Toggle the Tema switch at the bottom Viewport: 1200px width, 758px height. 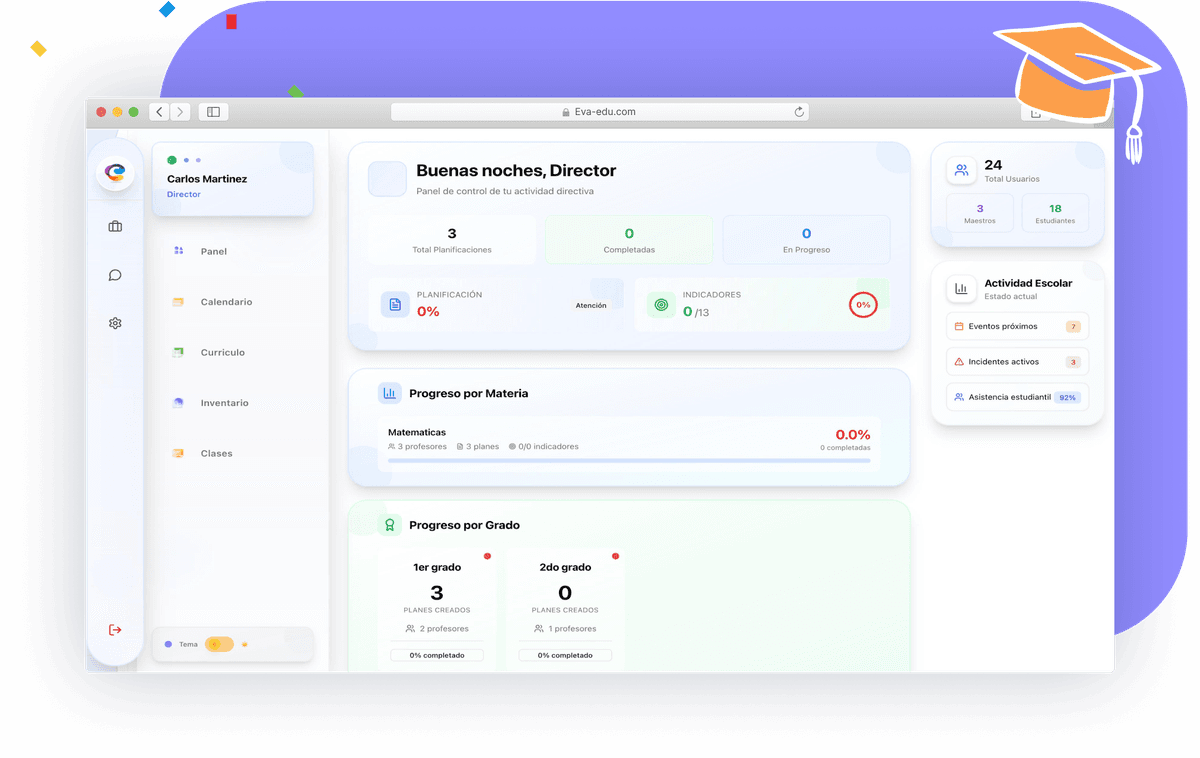[222, 644]
